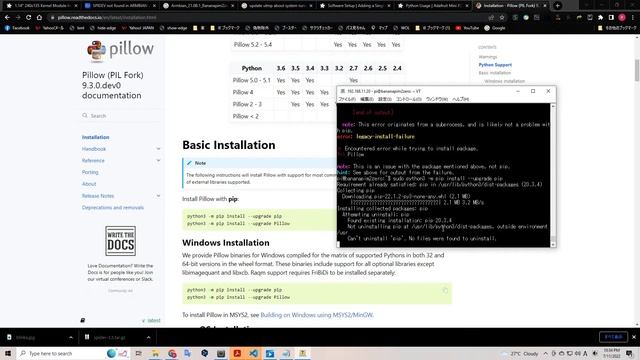Open the Porting sidebar link
This screenshot has width=640, height=360.
coord(90,172)
